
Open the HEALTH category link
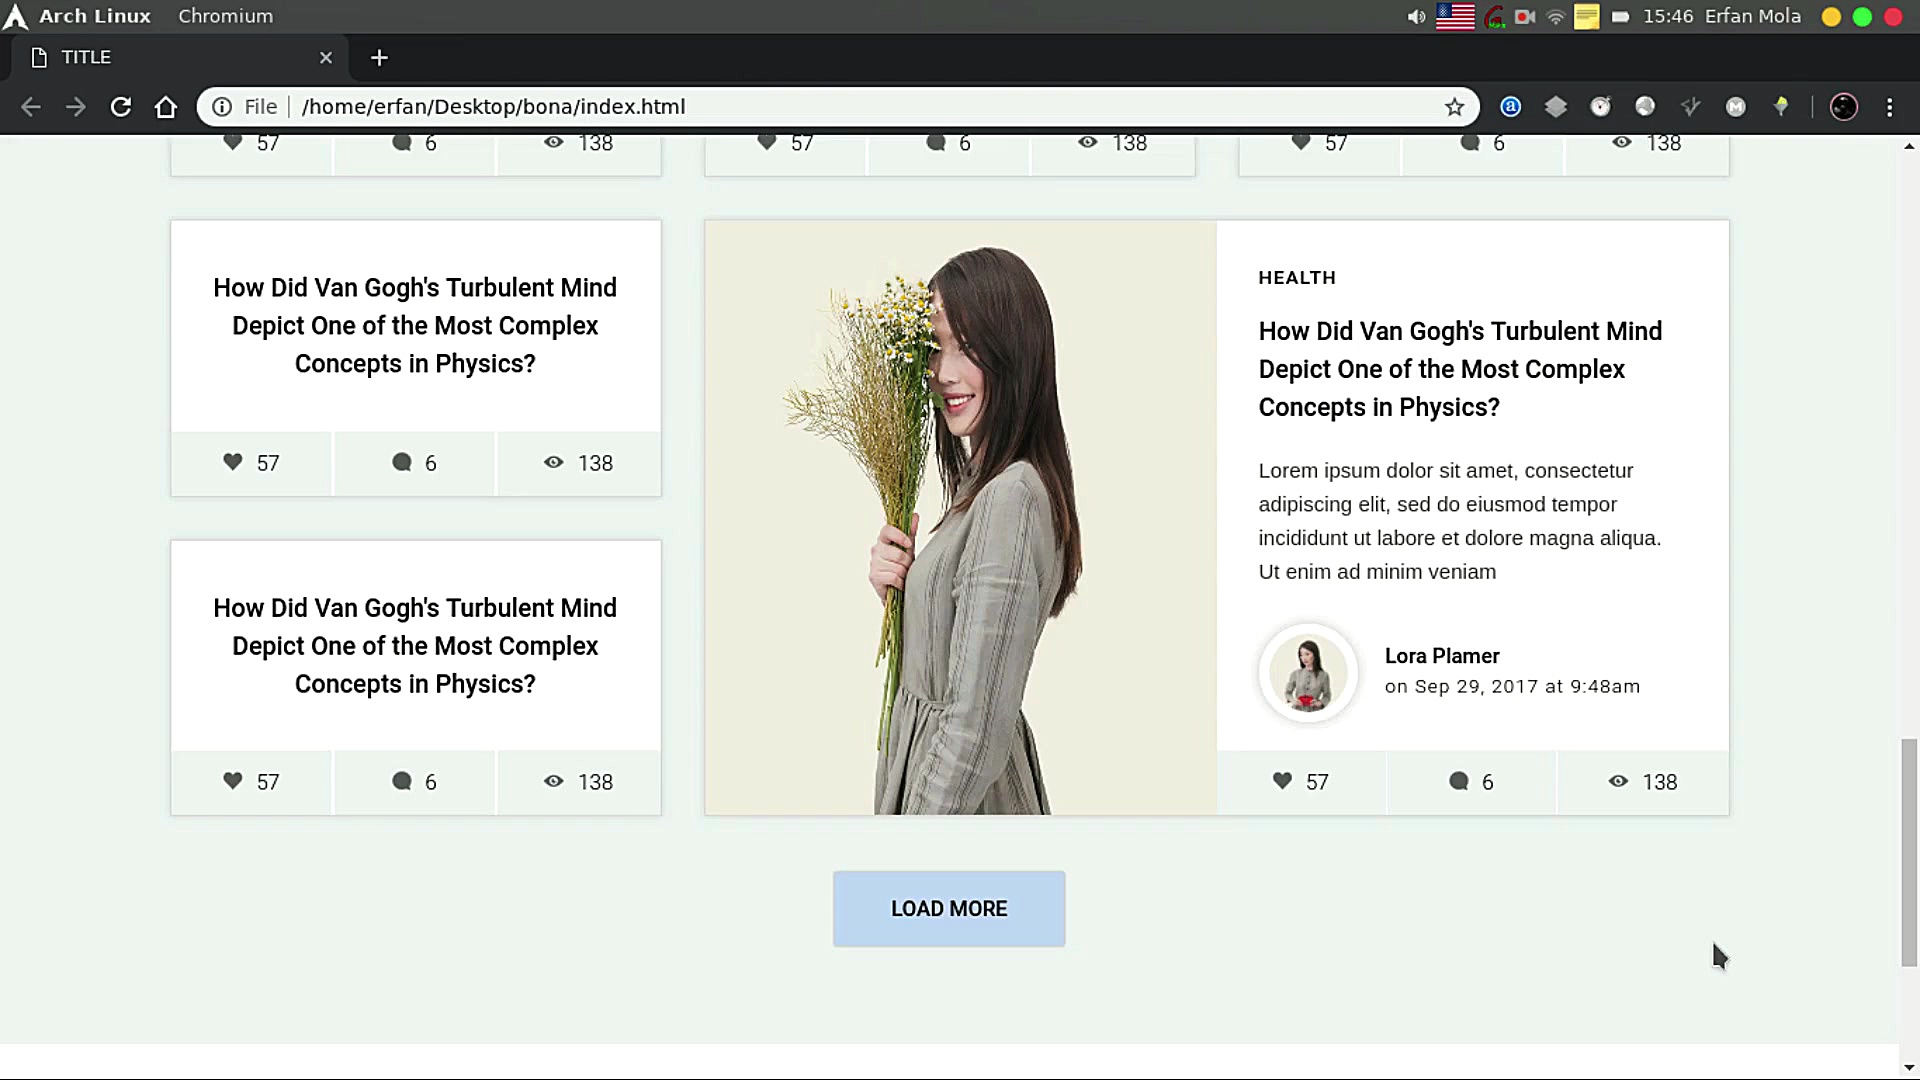point(1296,278)
